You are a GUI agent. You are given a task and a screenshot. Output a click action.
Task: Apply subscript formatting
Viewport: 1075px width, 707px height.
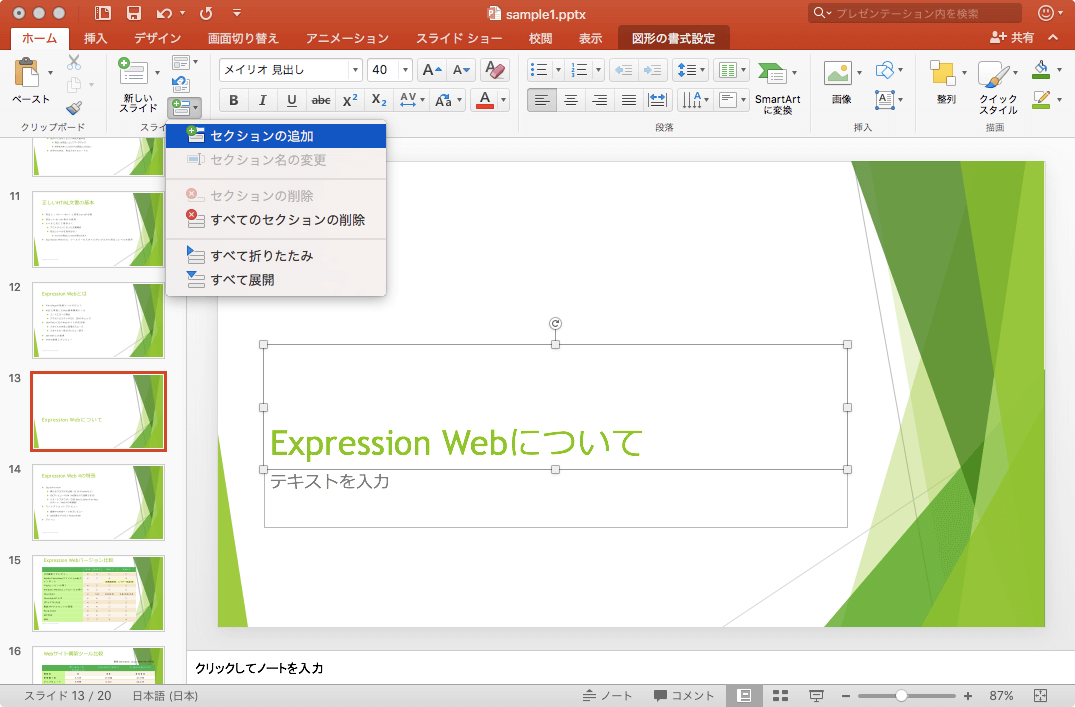click(378, 100)
